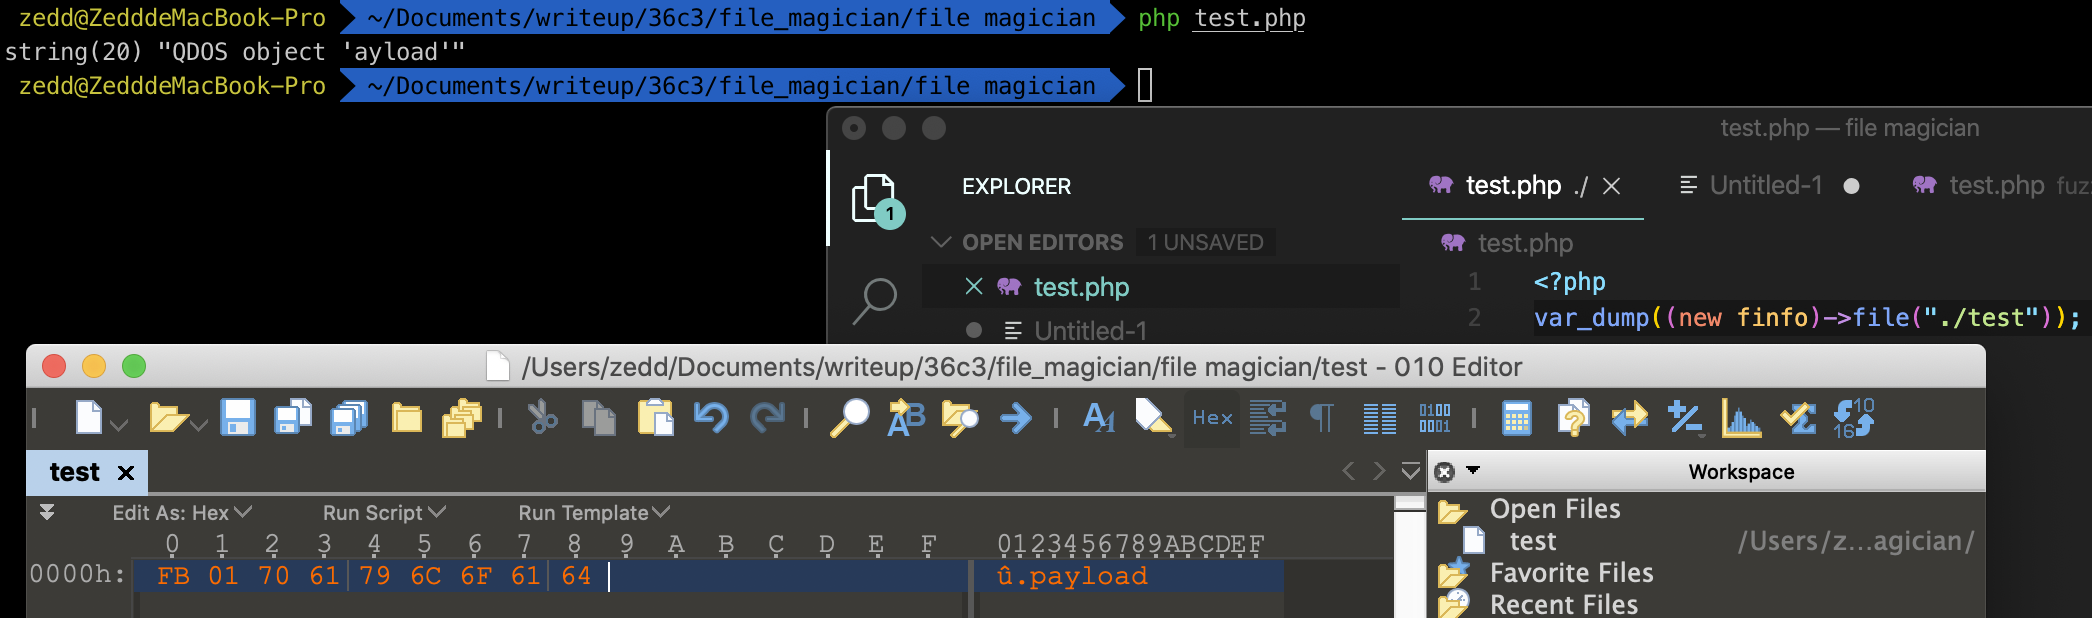The height and width of the screenshot is (618, 2092).
Task: Click the Goto blue arrow icon
Action: (x=1016, y=418)
